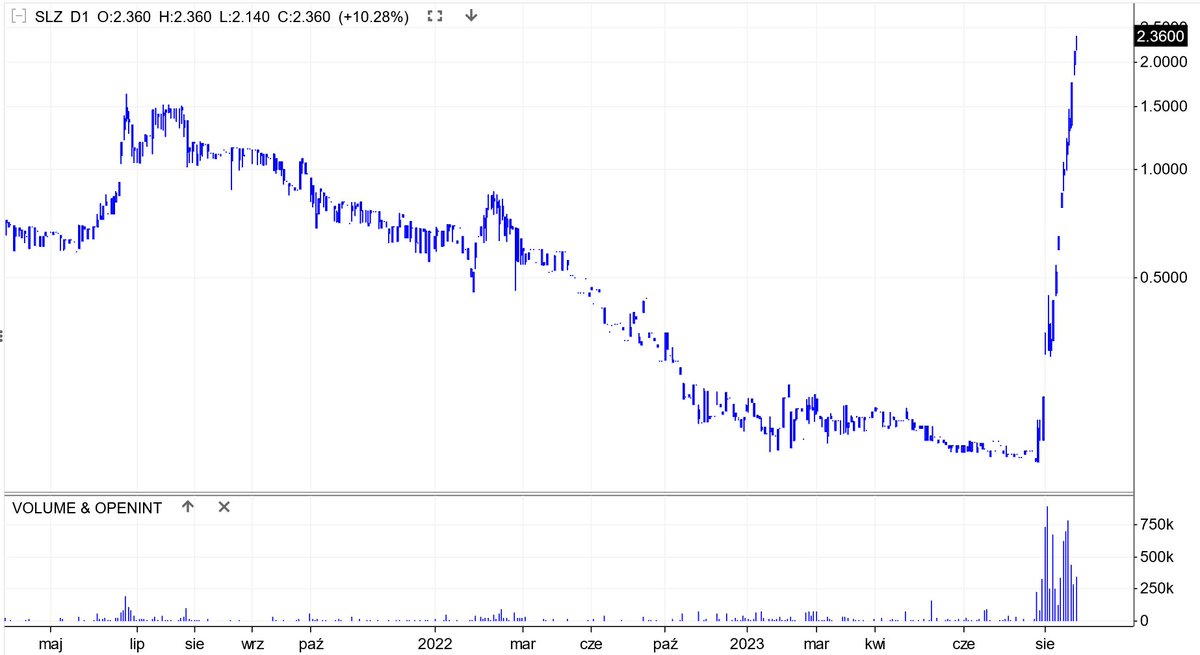The height and width of the screenshot is (655, 1200).
Task: Move the price pane down
Action: (471, 16)
